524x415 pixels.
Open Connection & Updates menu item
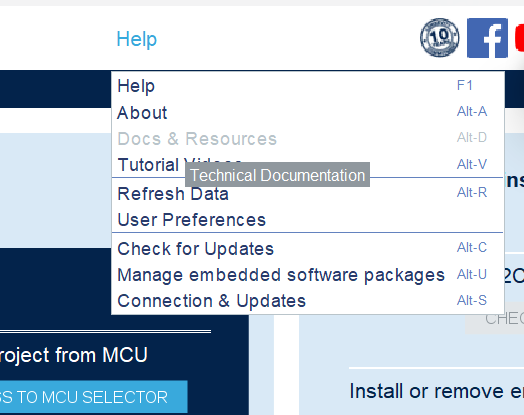[x=307, y=301]
